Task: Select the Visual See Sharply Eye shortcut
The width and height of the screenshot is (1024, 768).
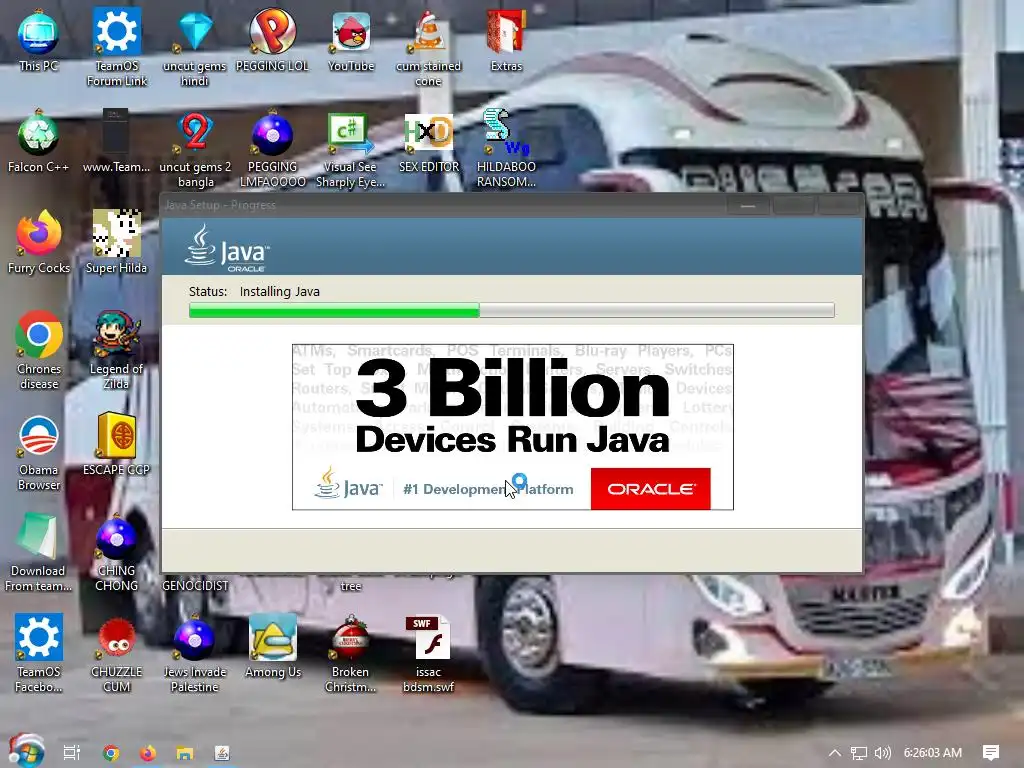Action: pyautogui.click(x=351, y=149)
